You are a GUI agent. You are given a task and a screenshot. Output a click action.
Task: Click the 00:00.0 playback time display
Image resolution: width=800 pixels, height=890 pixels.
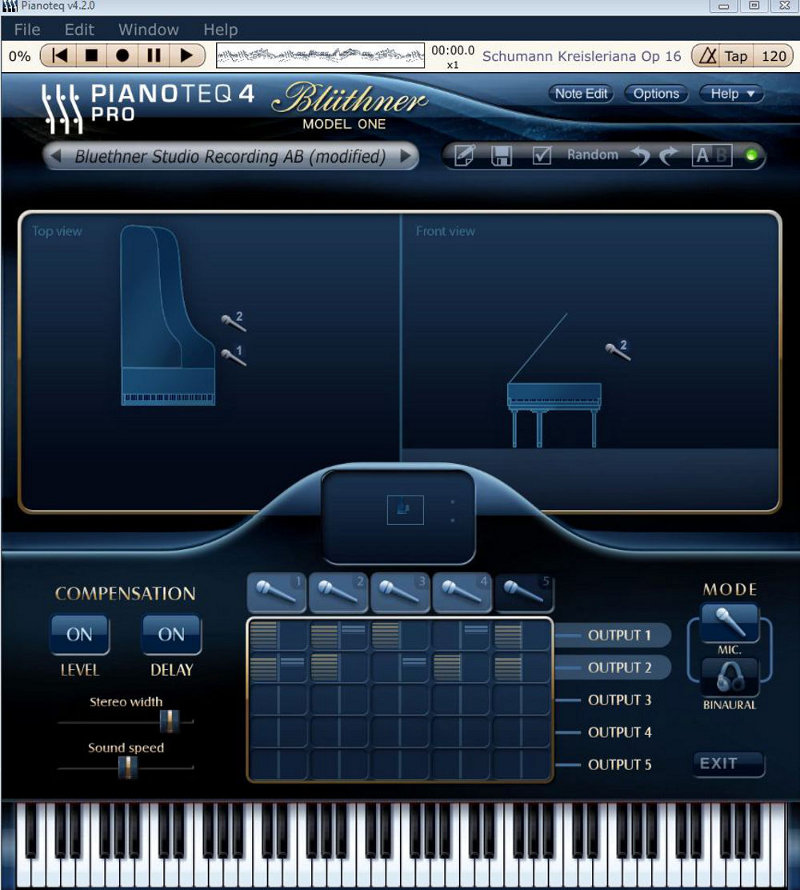(x=453, y=51)
